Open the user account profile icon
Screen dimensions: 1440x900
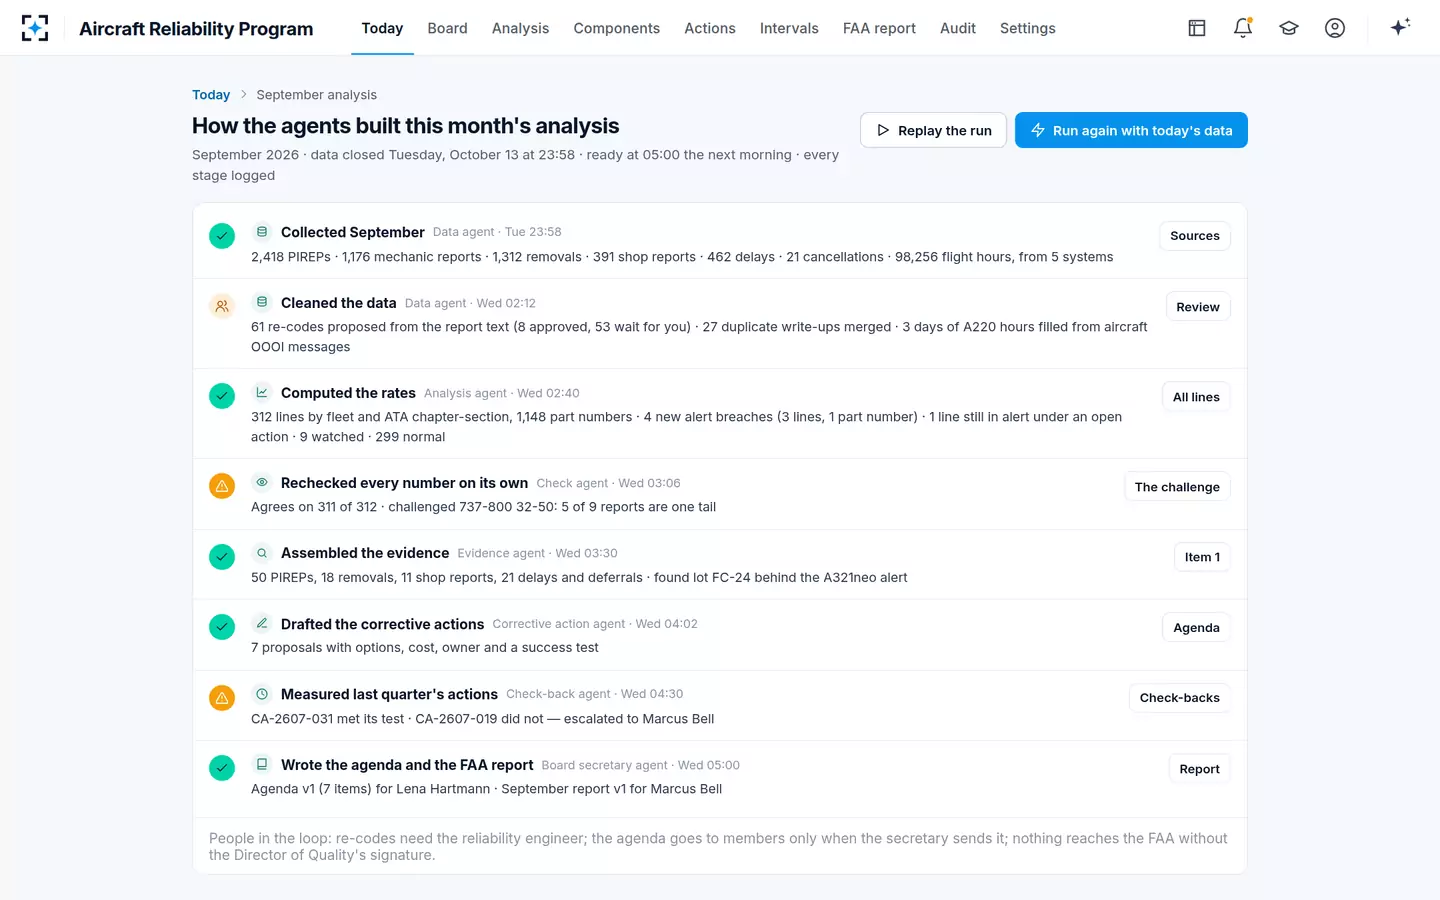click(1335, 28)
